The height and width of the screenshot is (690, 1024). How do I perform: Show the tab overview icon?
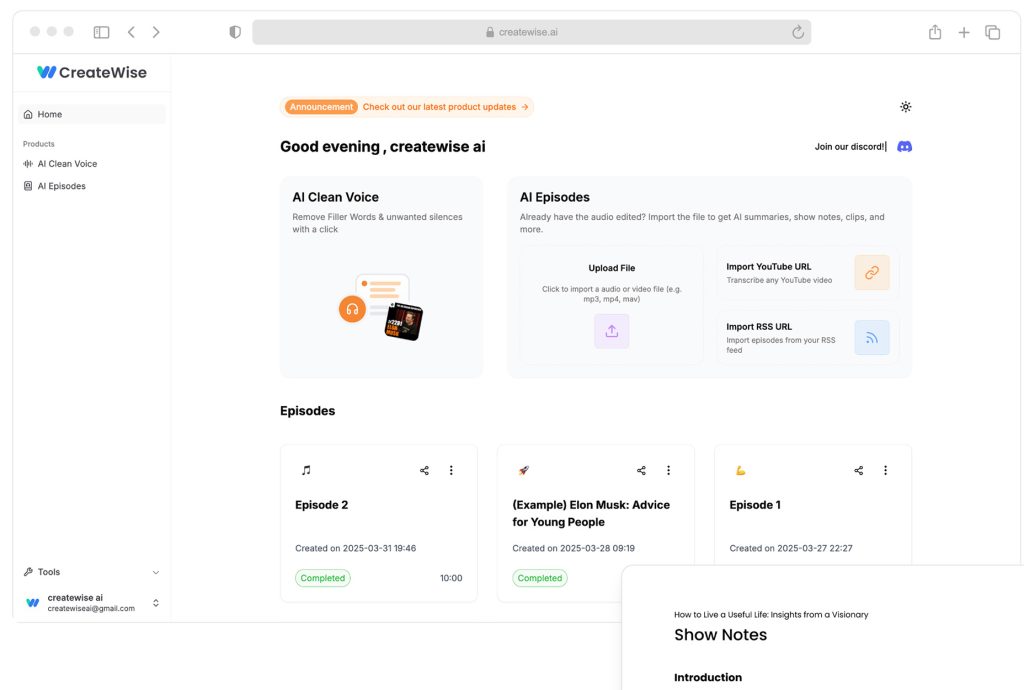[993, 32]
